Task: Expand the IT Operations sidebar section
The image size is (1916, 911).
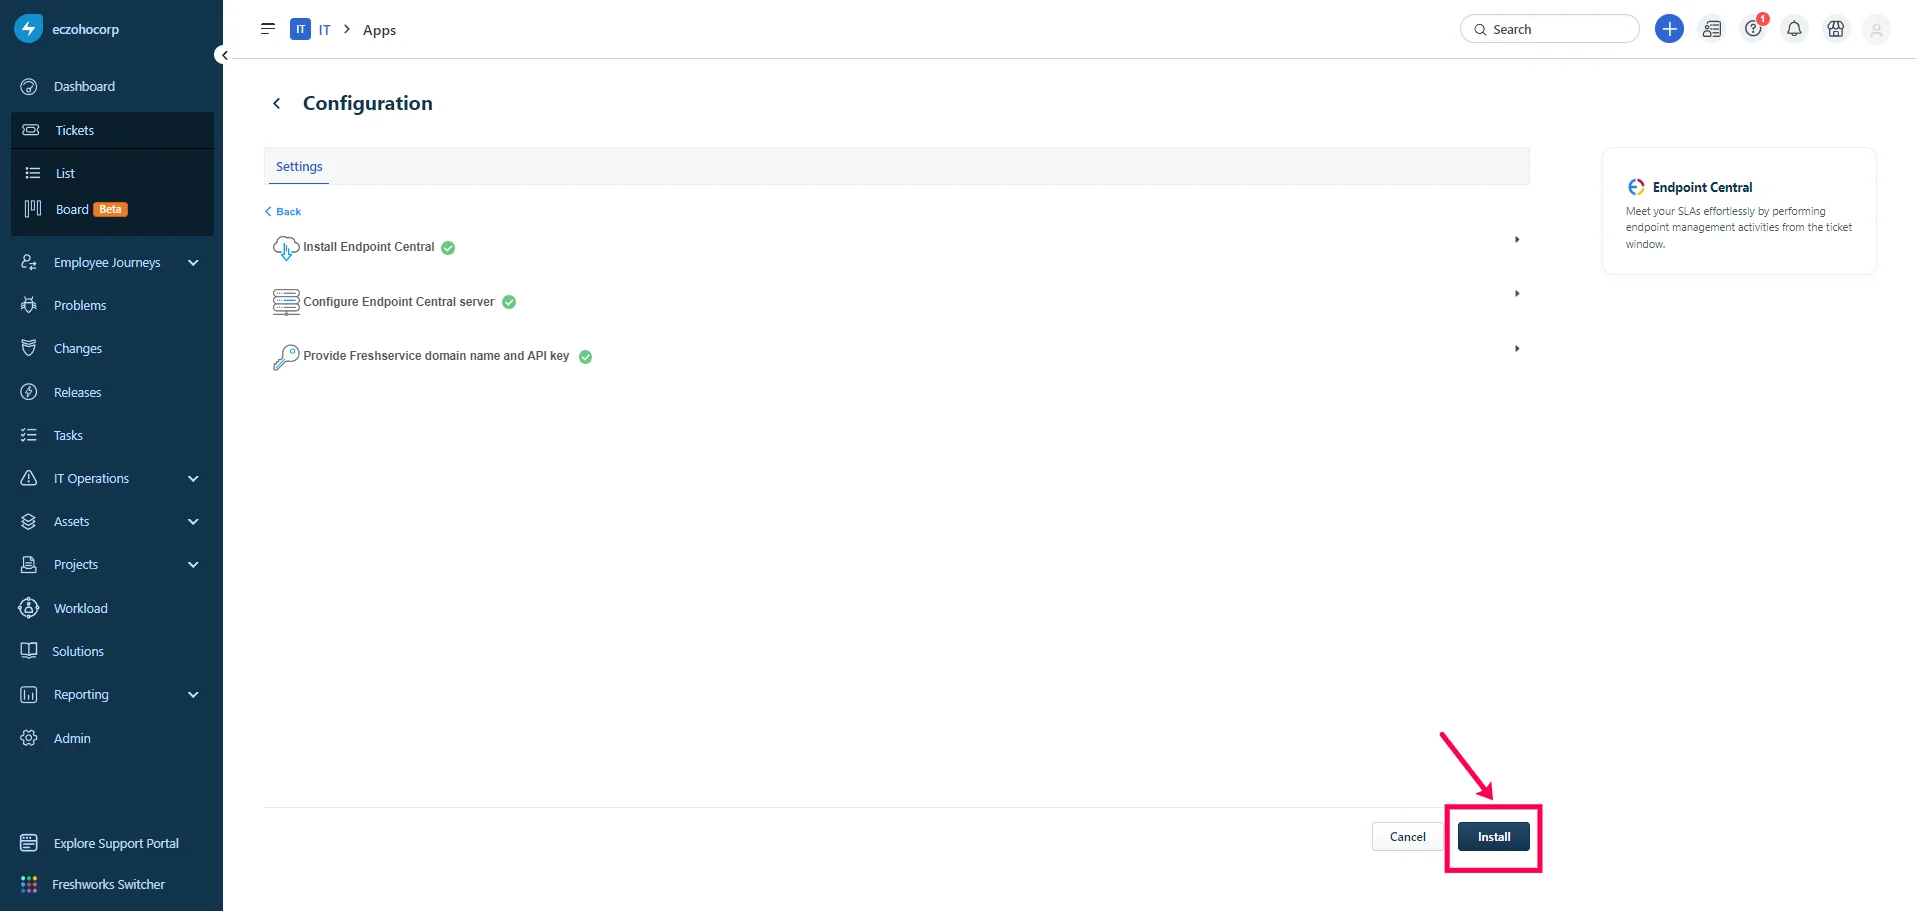Action: (193, 478)
